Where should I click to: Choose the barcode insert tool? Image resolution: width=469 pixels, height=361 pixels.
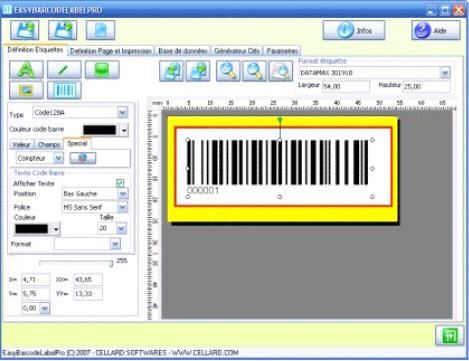click(64, 90)
